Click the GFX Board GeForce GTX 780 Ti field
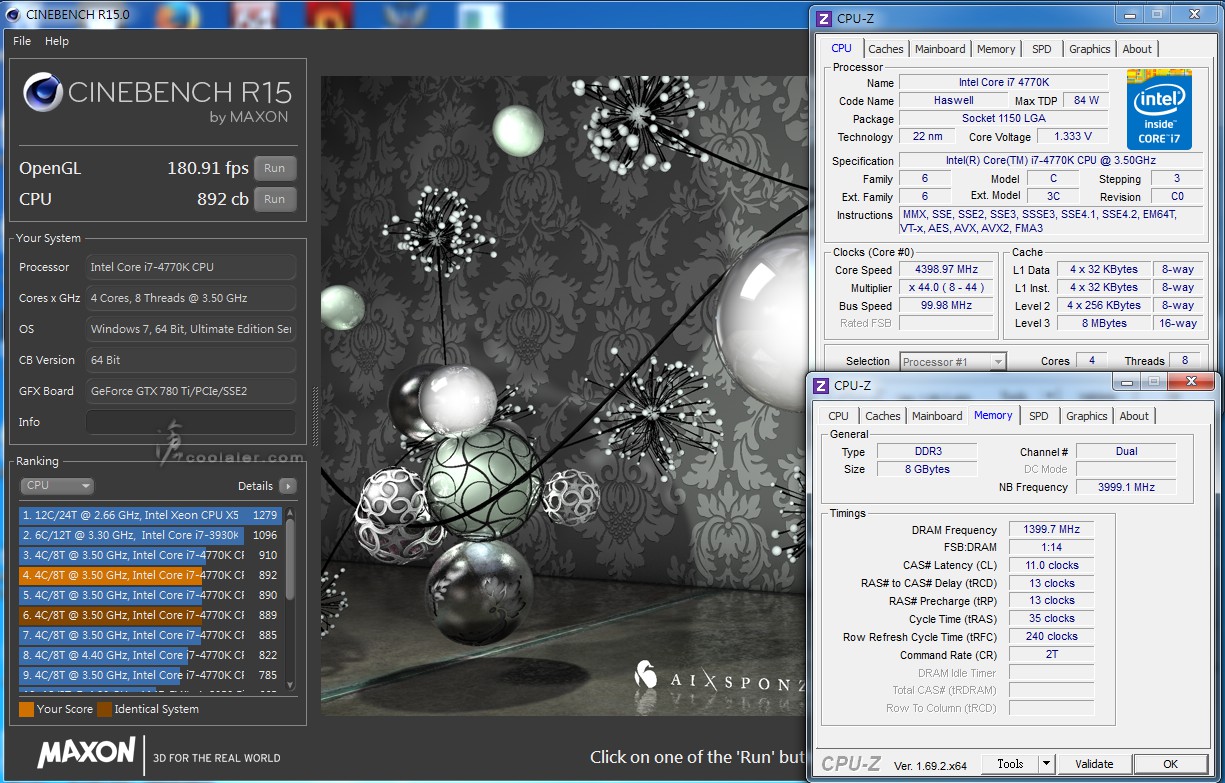The image size is (1225, 783). (x=190, y=391)
